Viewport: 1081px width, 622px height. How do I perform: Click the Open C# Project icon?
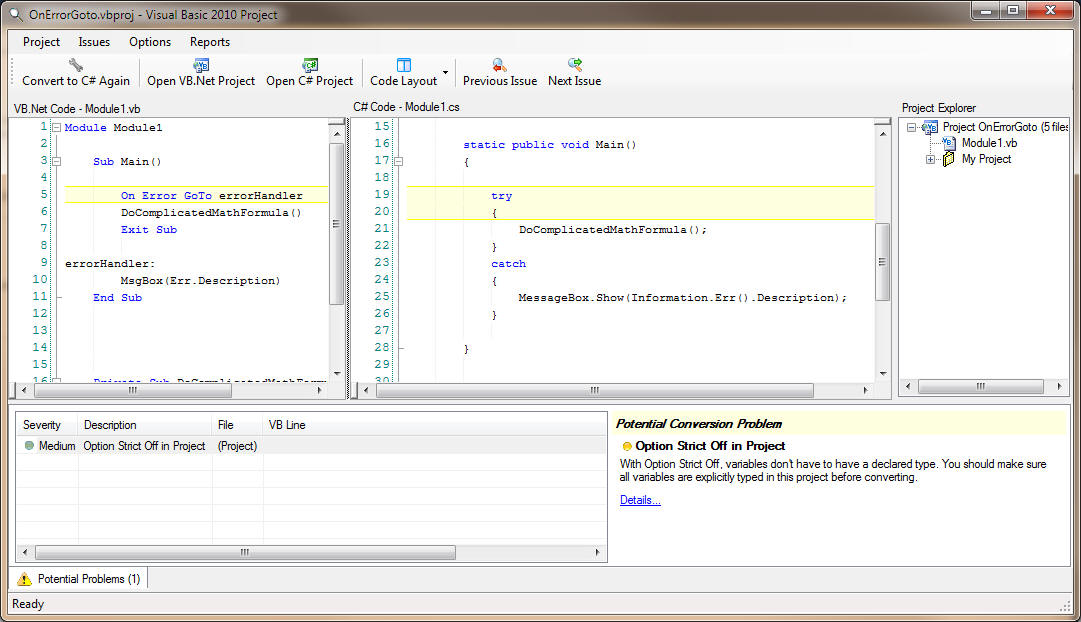310,65
